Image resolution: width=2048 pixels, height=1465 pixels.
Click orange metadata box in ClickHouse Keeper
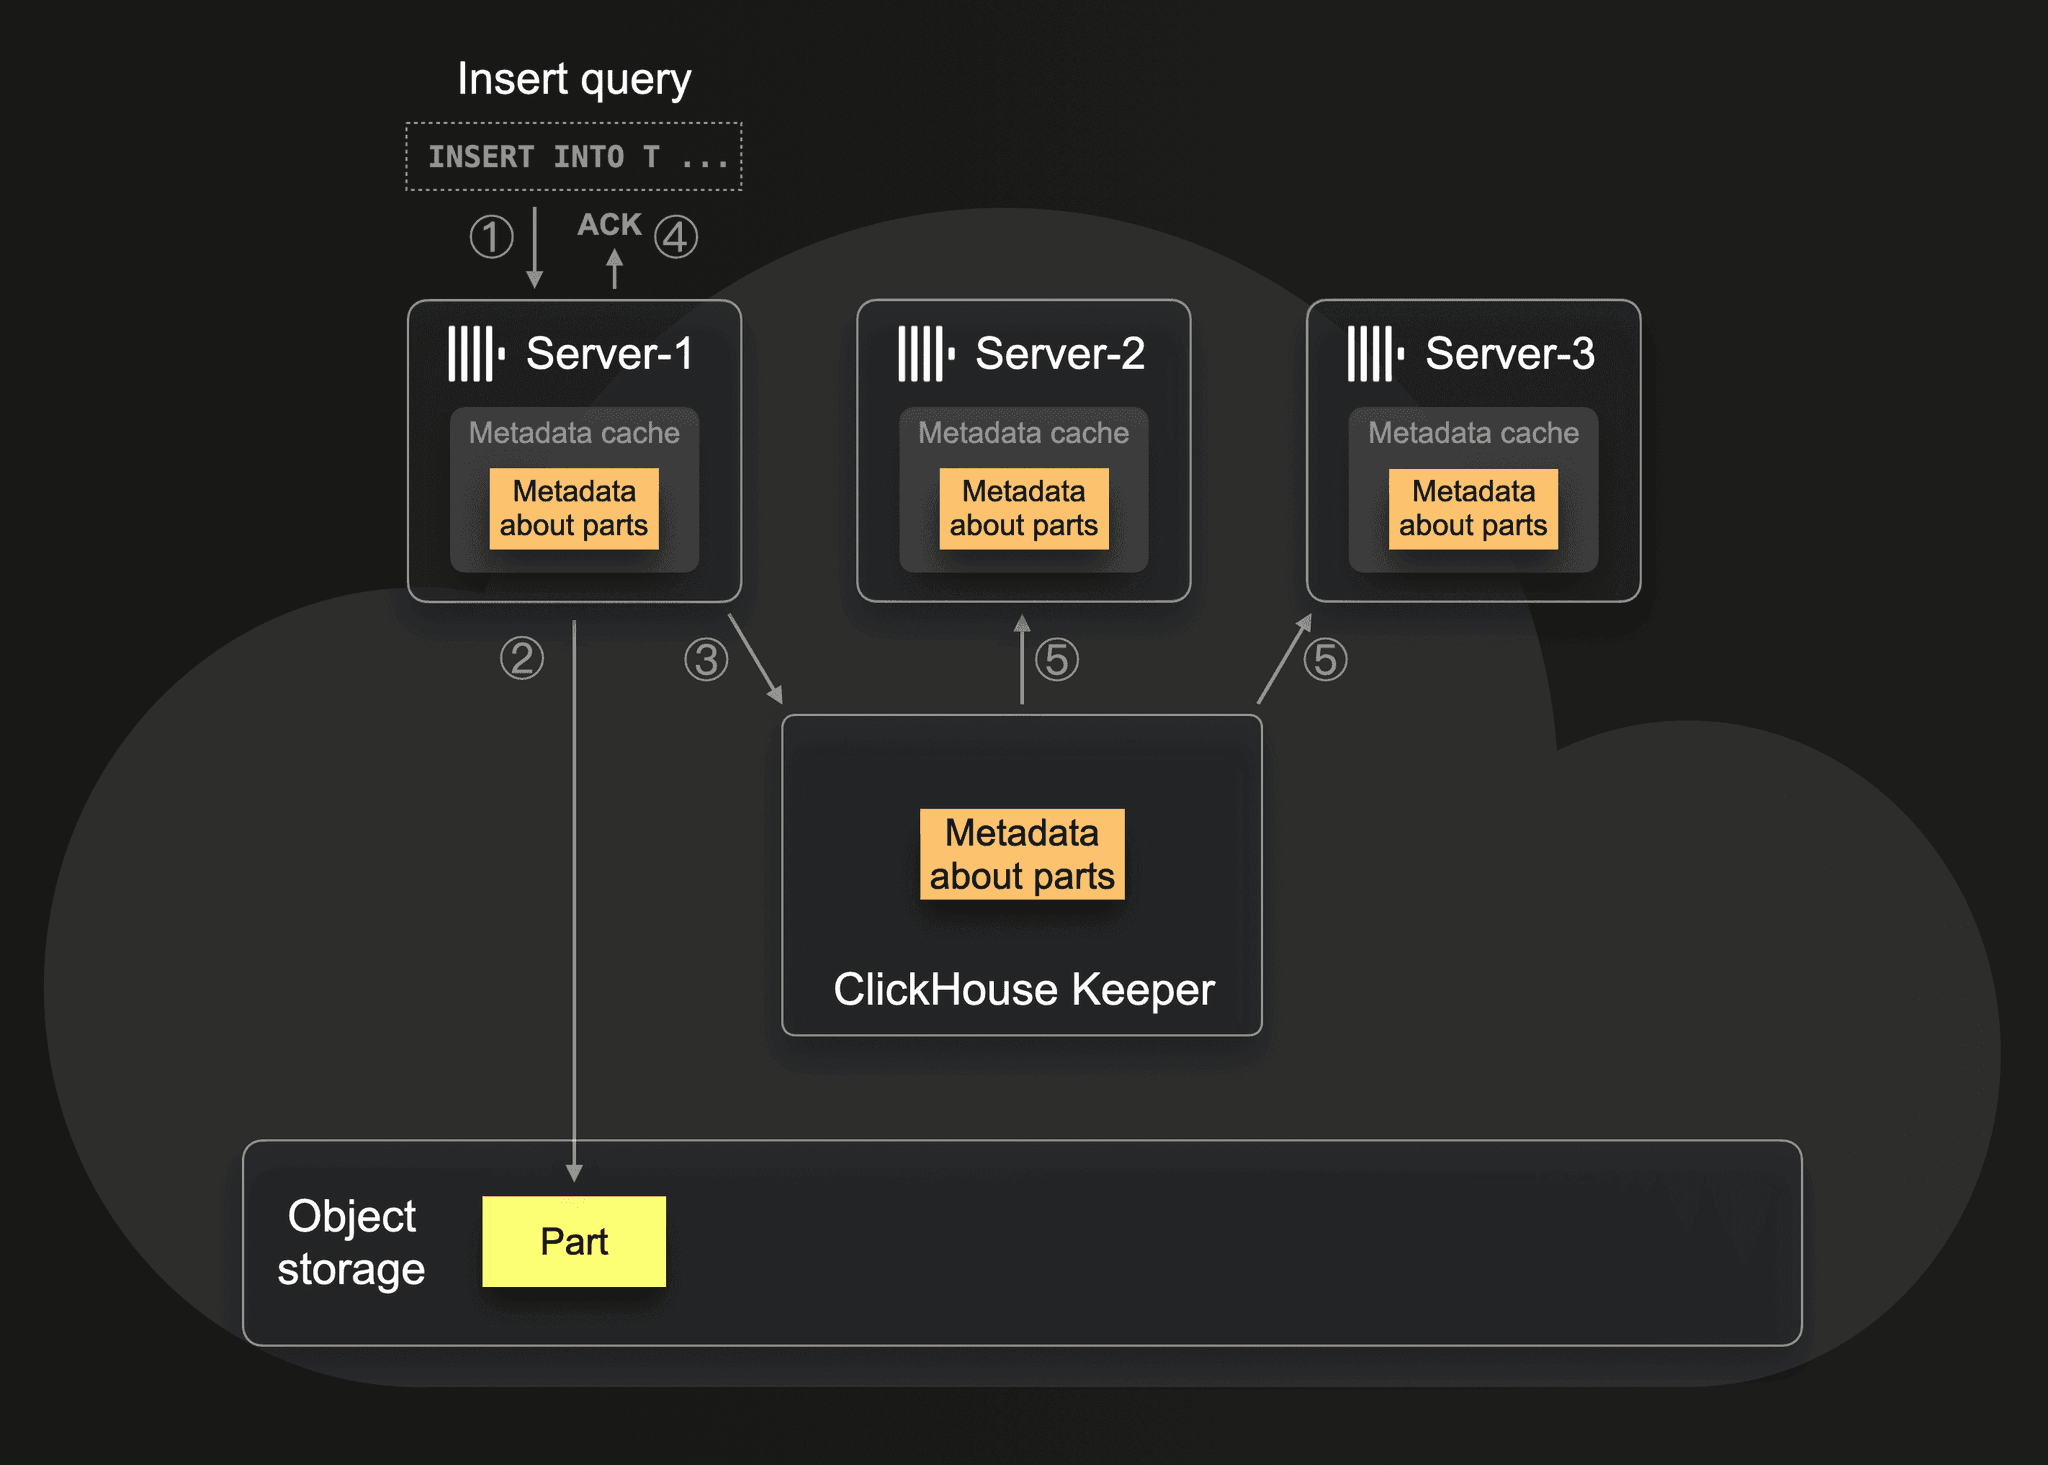pyautogui.click(x=1022, y=854)
